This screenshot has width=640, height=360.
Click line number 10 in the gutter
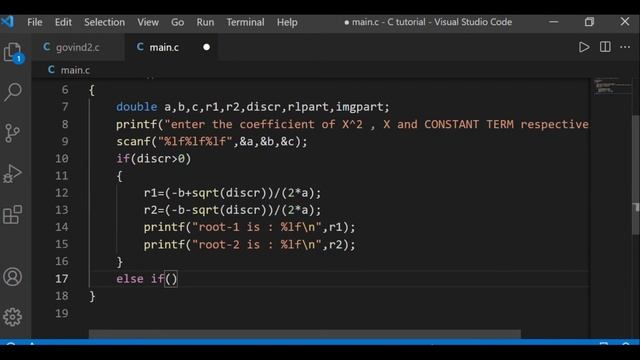point(62,158)
